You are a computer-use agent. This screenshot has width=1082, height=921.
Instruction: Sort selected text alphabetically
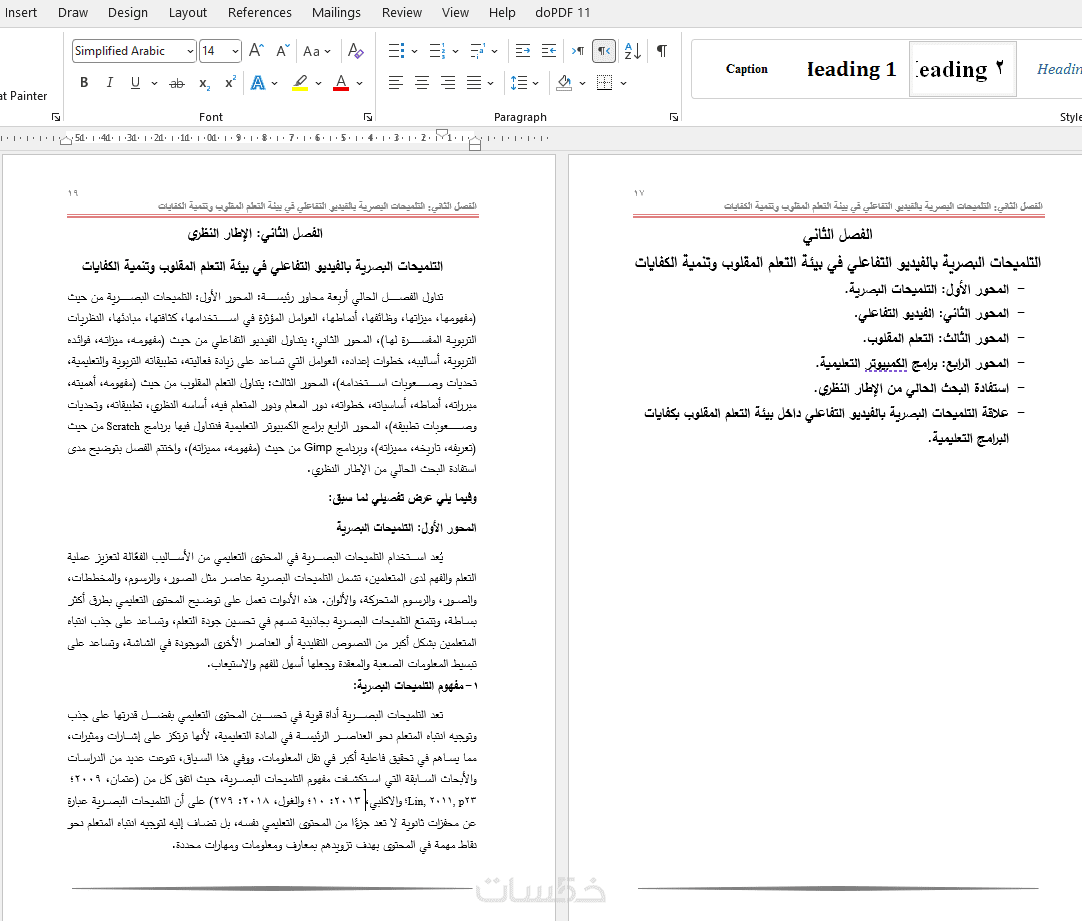pyautogui.click(x=632, y=50)
